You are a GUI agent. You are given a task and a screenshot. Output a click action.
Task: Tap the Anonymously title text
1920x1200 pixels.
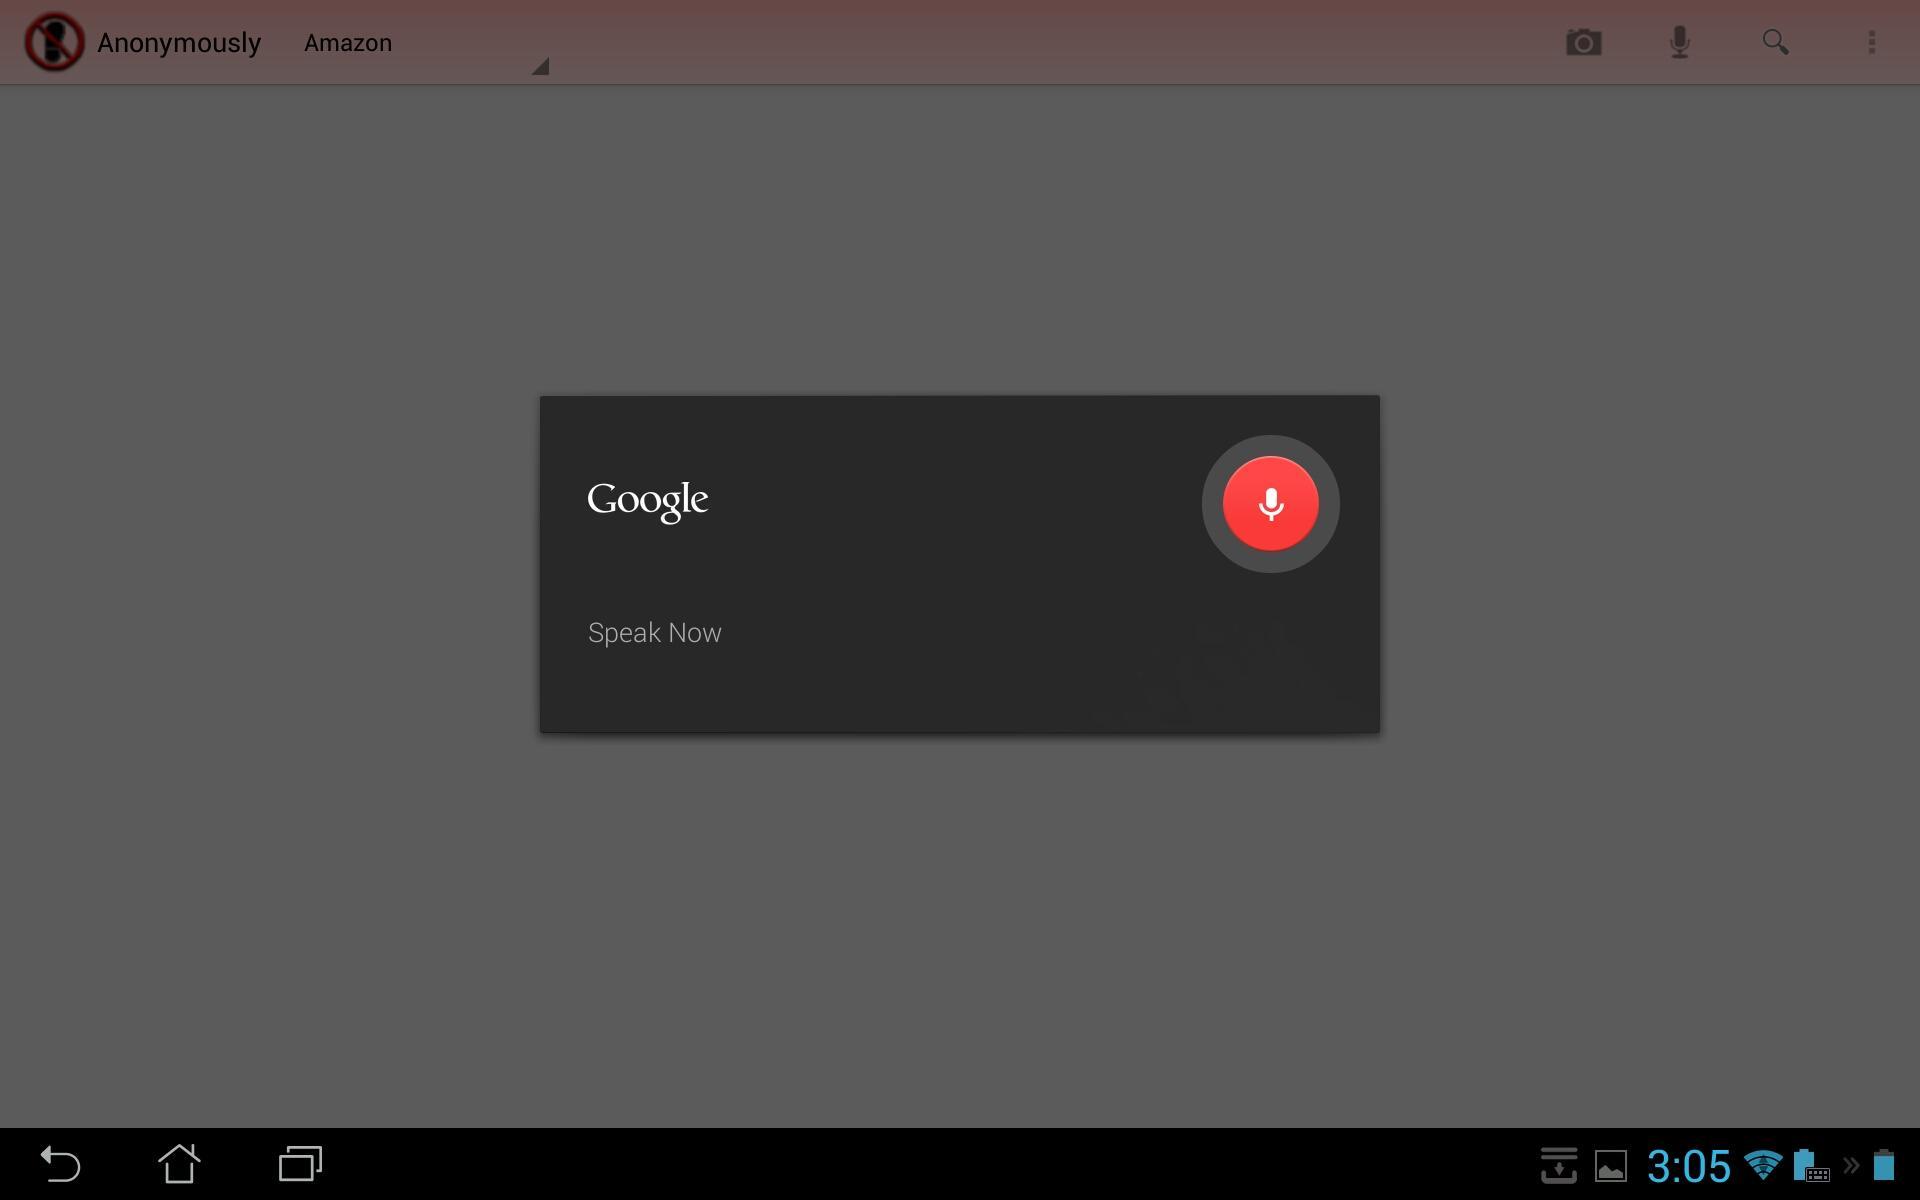point(179,43)
